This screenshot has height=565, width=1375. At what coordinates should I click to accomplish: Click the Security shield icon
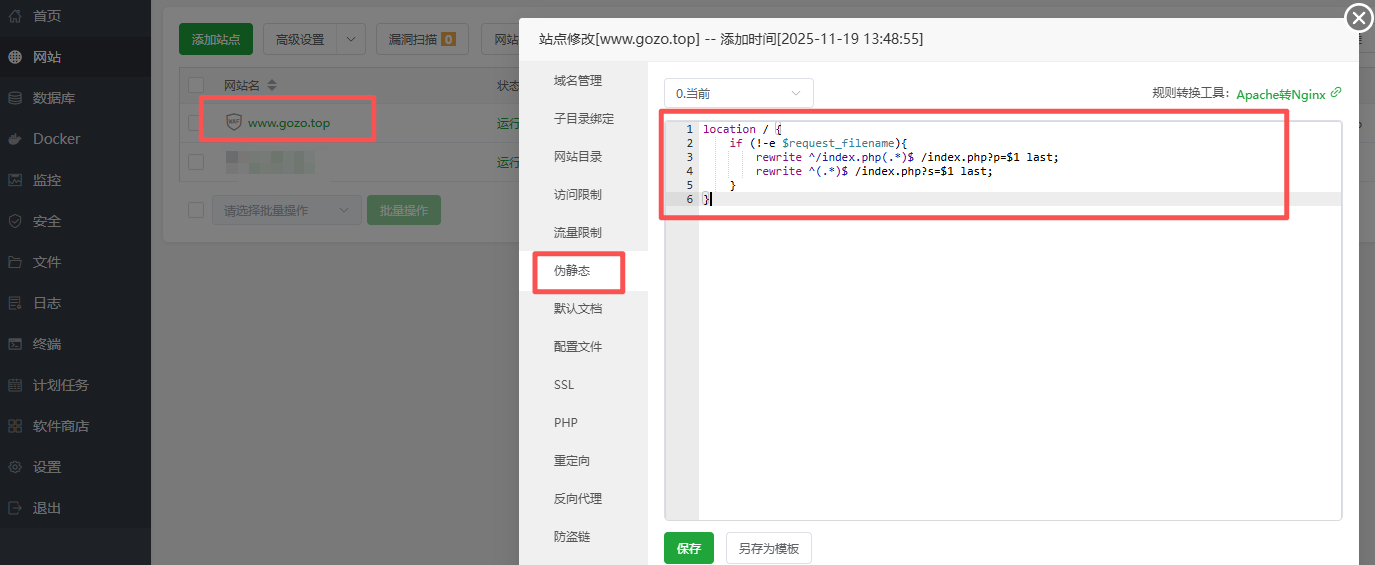pos(15,221)
